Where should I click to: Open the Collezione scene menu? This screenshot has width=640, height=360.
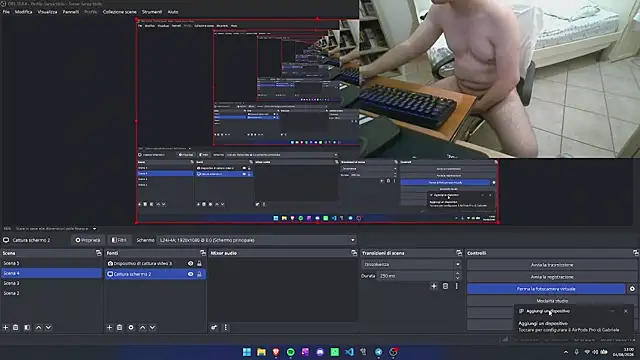tap(120, 12)
